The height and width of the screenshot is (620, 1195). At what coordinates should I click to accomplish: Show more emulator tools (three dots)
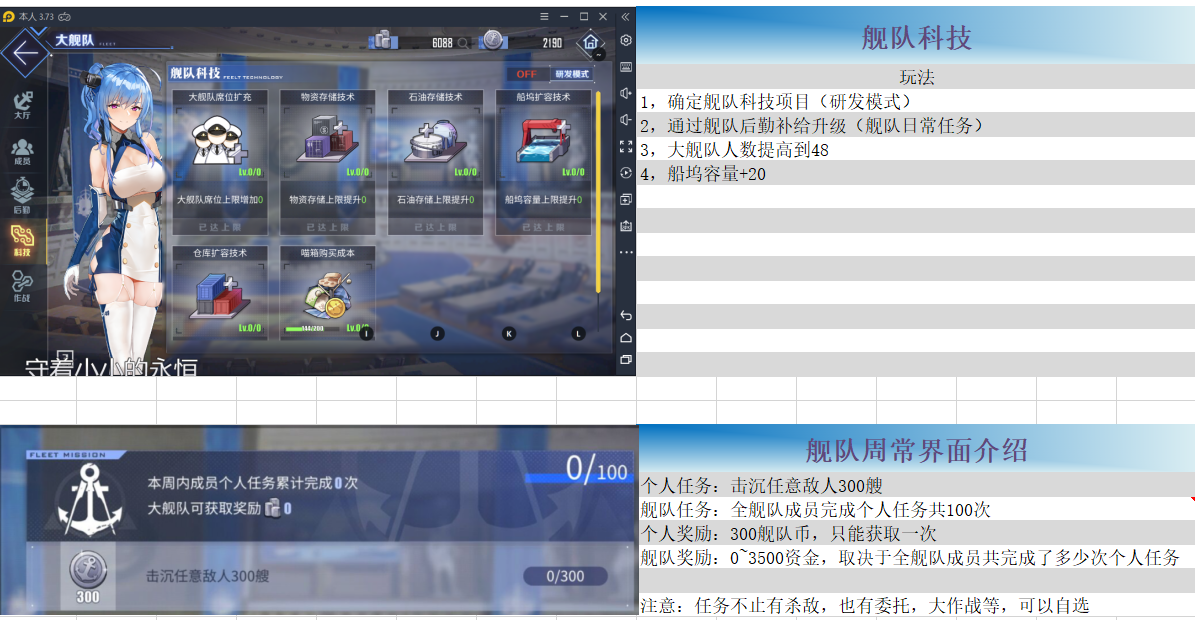626,252
